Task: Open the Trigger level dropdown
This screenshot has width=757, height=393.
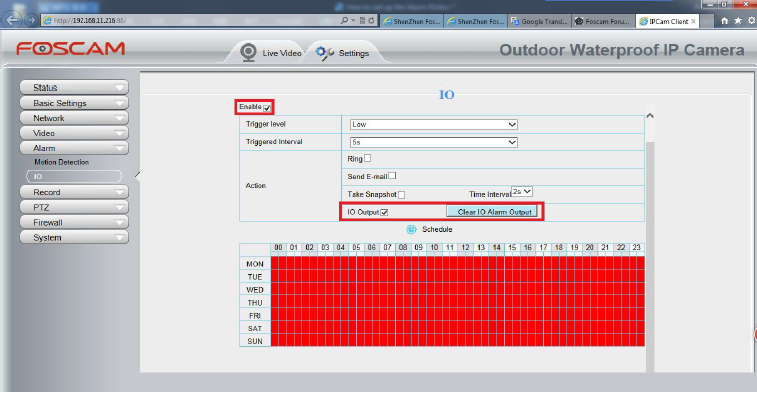Action: coord(434,125)
